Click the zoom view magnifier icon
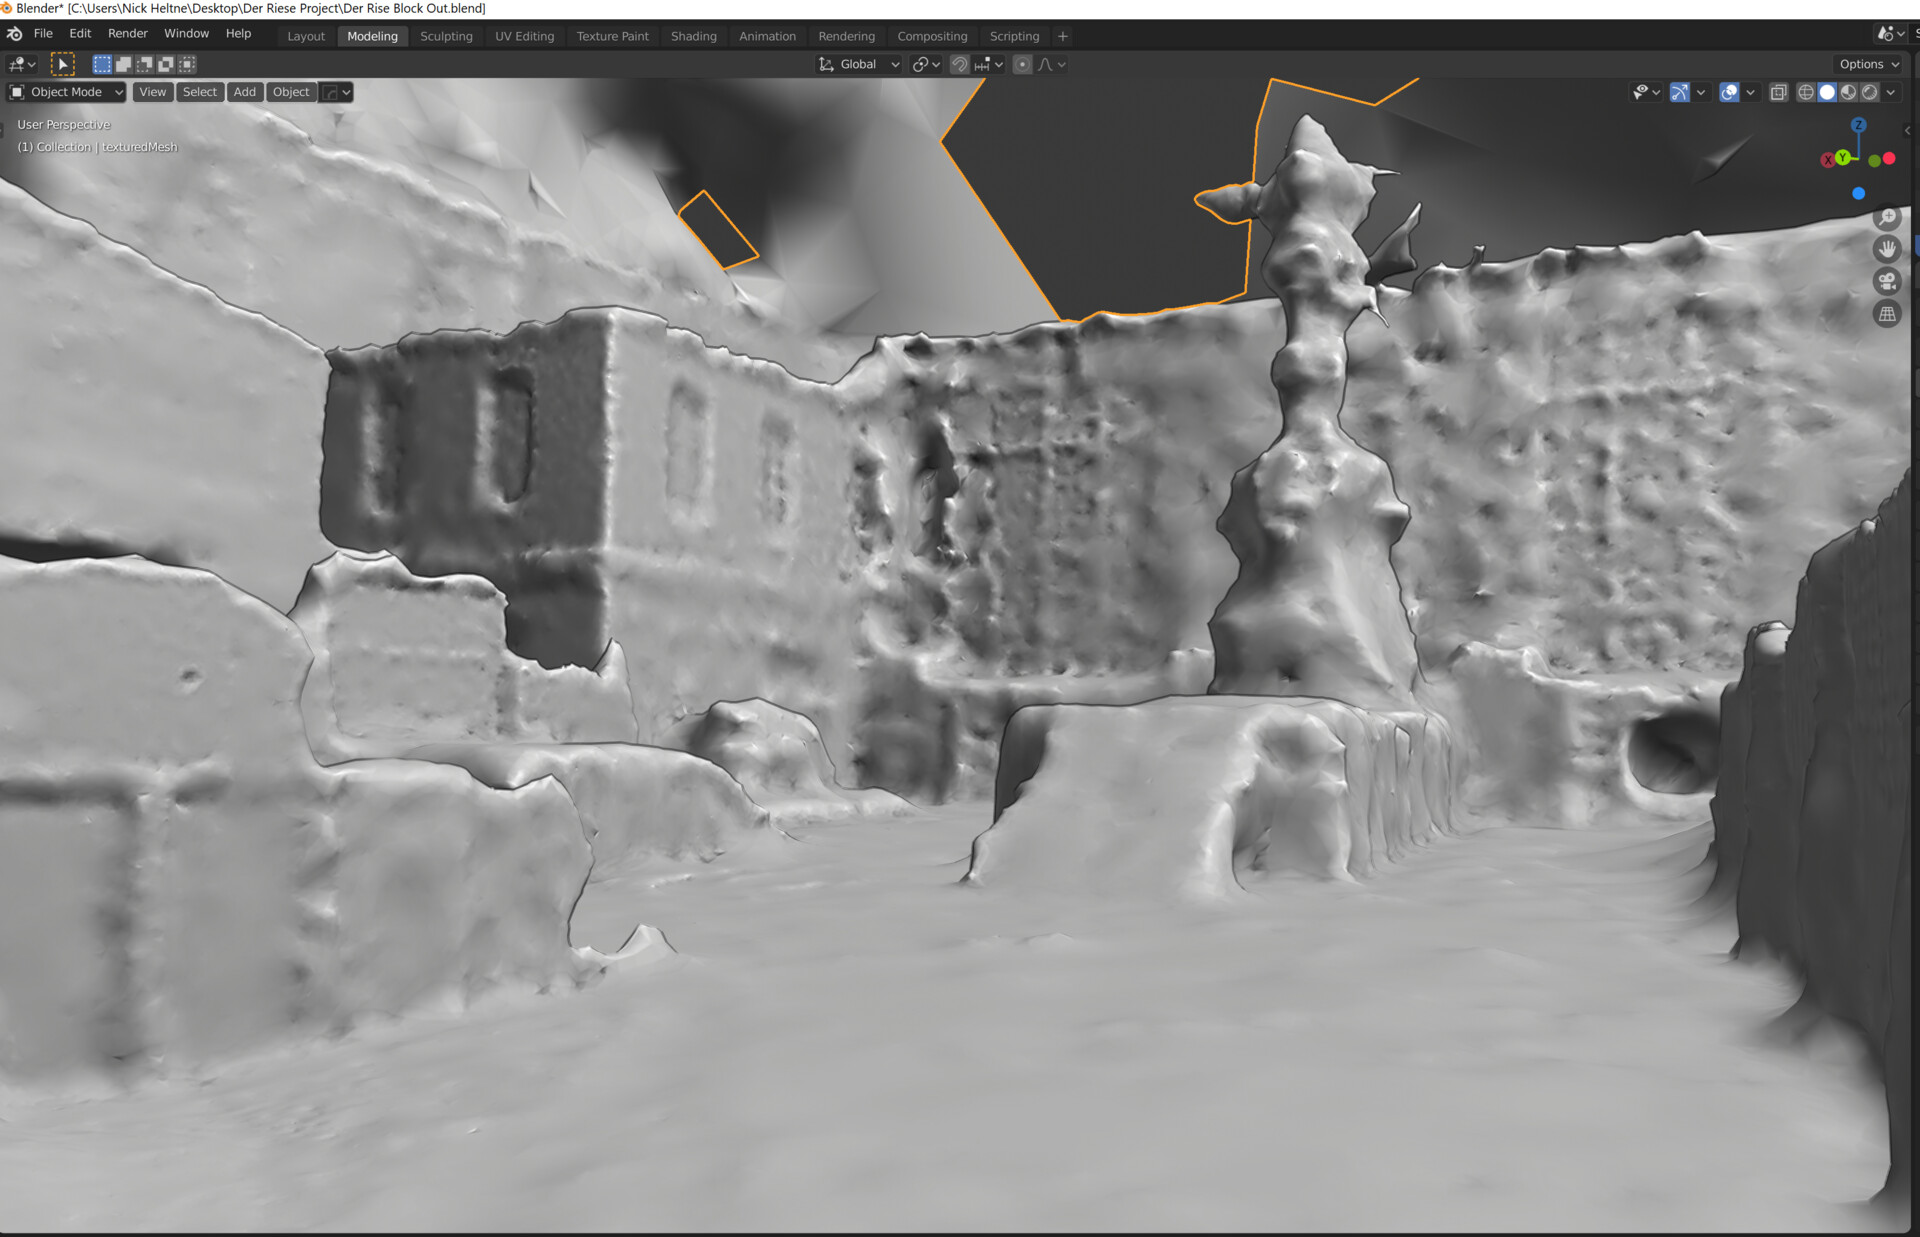This screenshot has height=1237, width=1920. click(x=1887, y=217)
